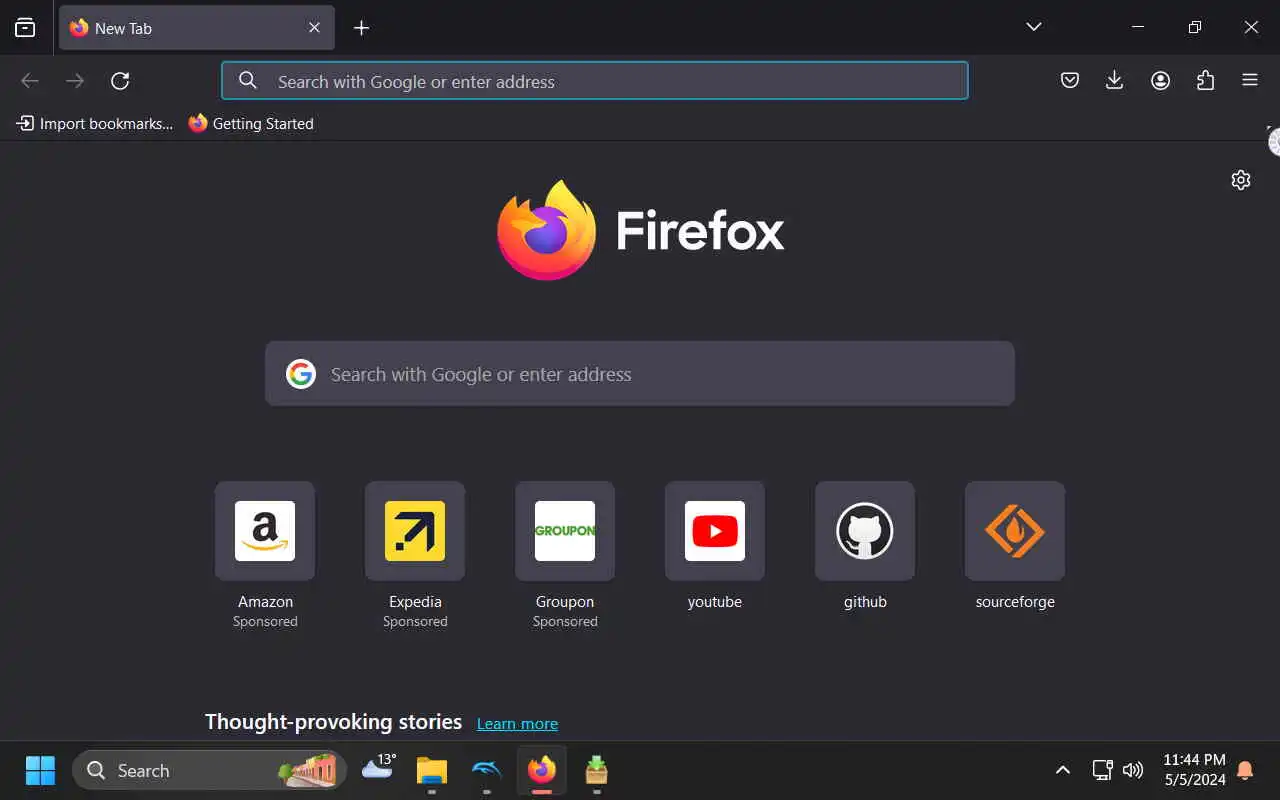Click the Google G icon in search box

pos(301,374)
